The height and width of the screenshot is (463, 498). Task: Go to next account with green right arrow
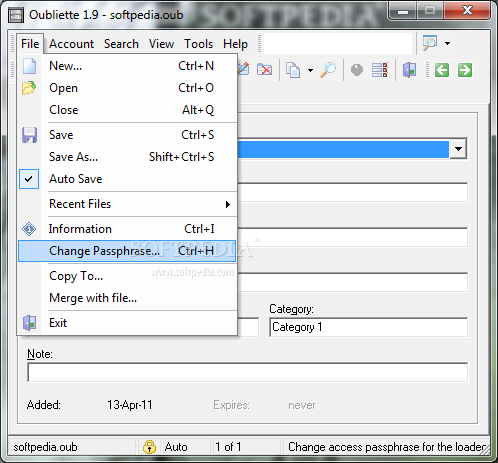coord(465,70)
